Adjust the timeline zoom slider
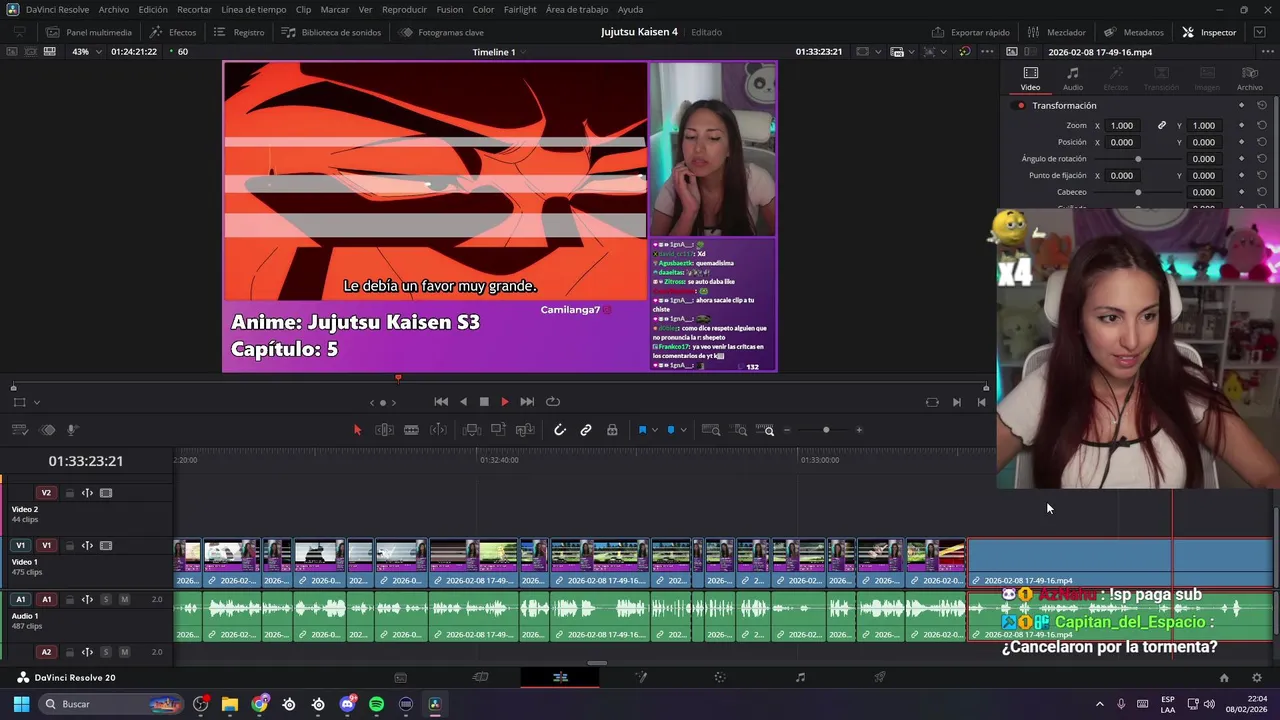The height and width of the screenshot is (720, 1280). click(x=826, y=430)
